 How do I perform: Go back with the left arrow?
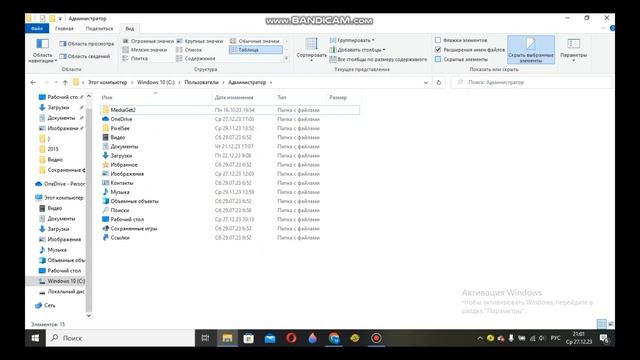33,82
